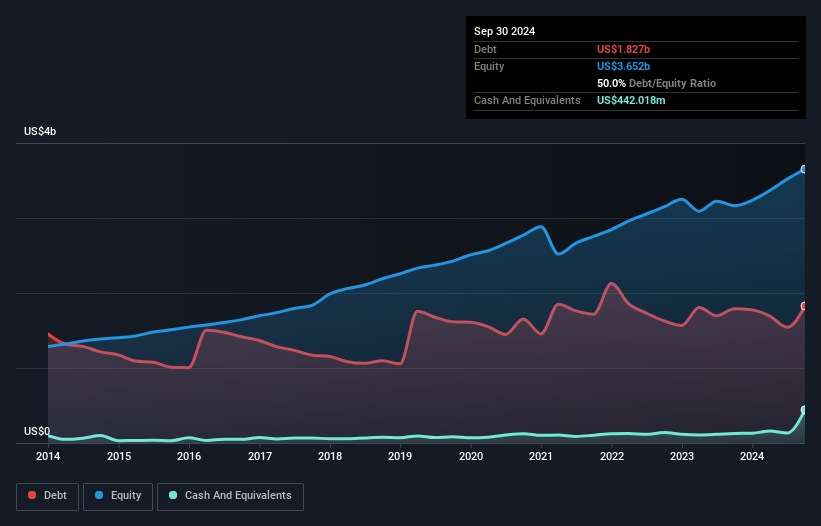Click the 2018 x-axis label
Screen dimensions: 821x526
coord(330,456)
